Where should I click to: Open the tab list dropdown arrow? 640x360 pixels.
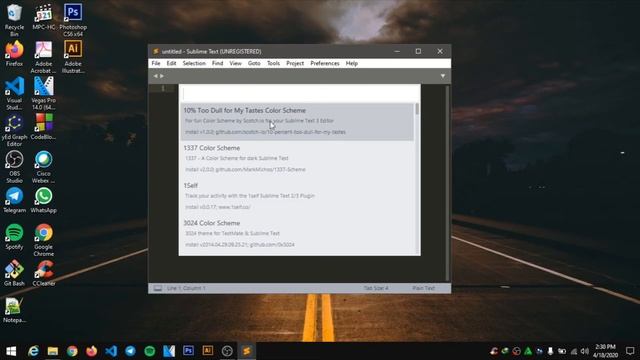click(443, 76)
